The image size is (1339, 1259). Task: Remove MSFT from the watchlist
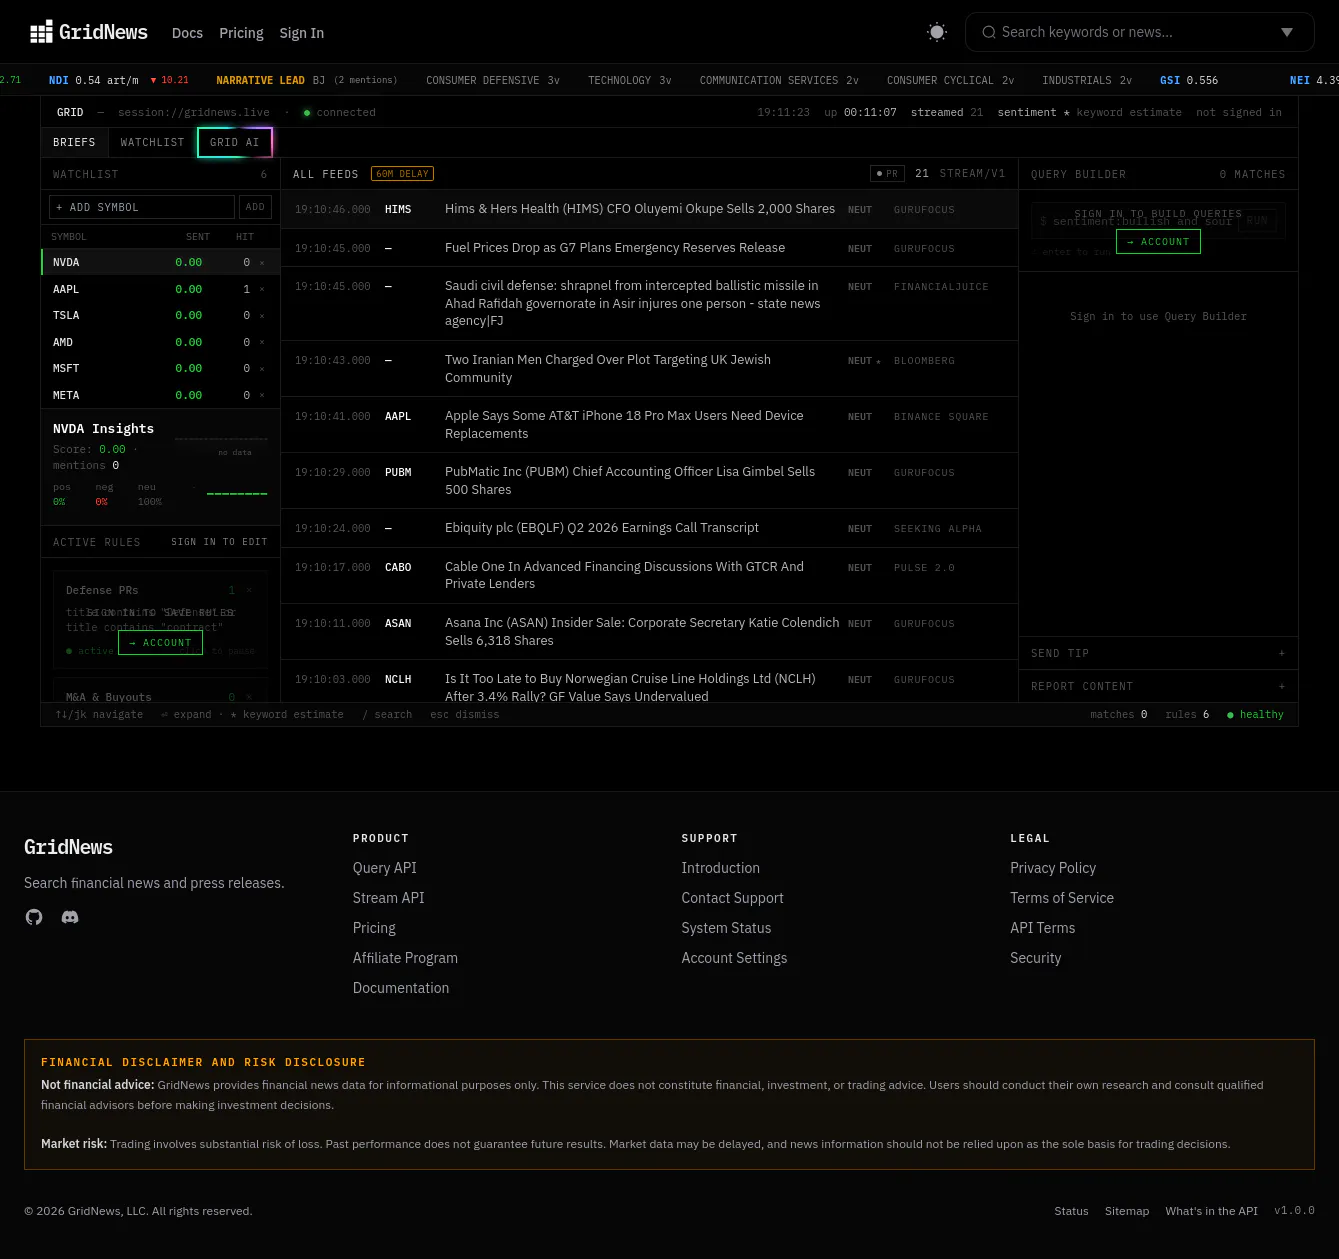click(262, 368)
